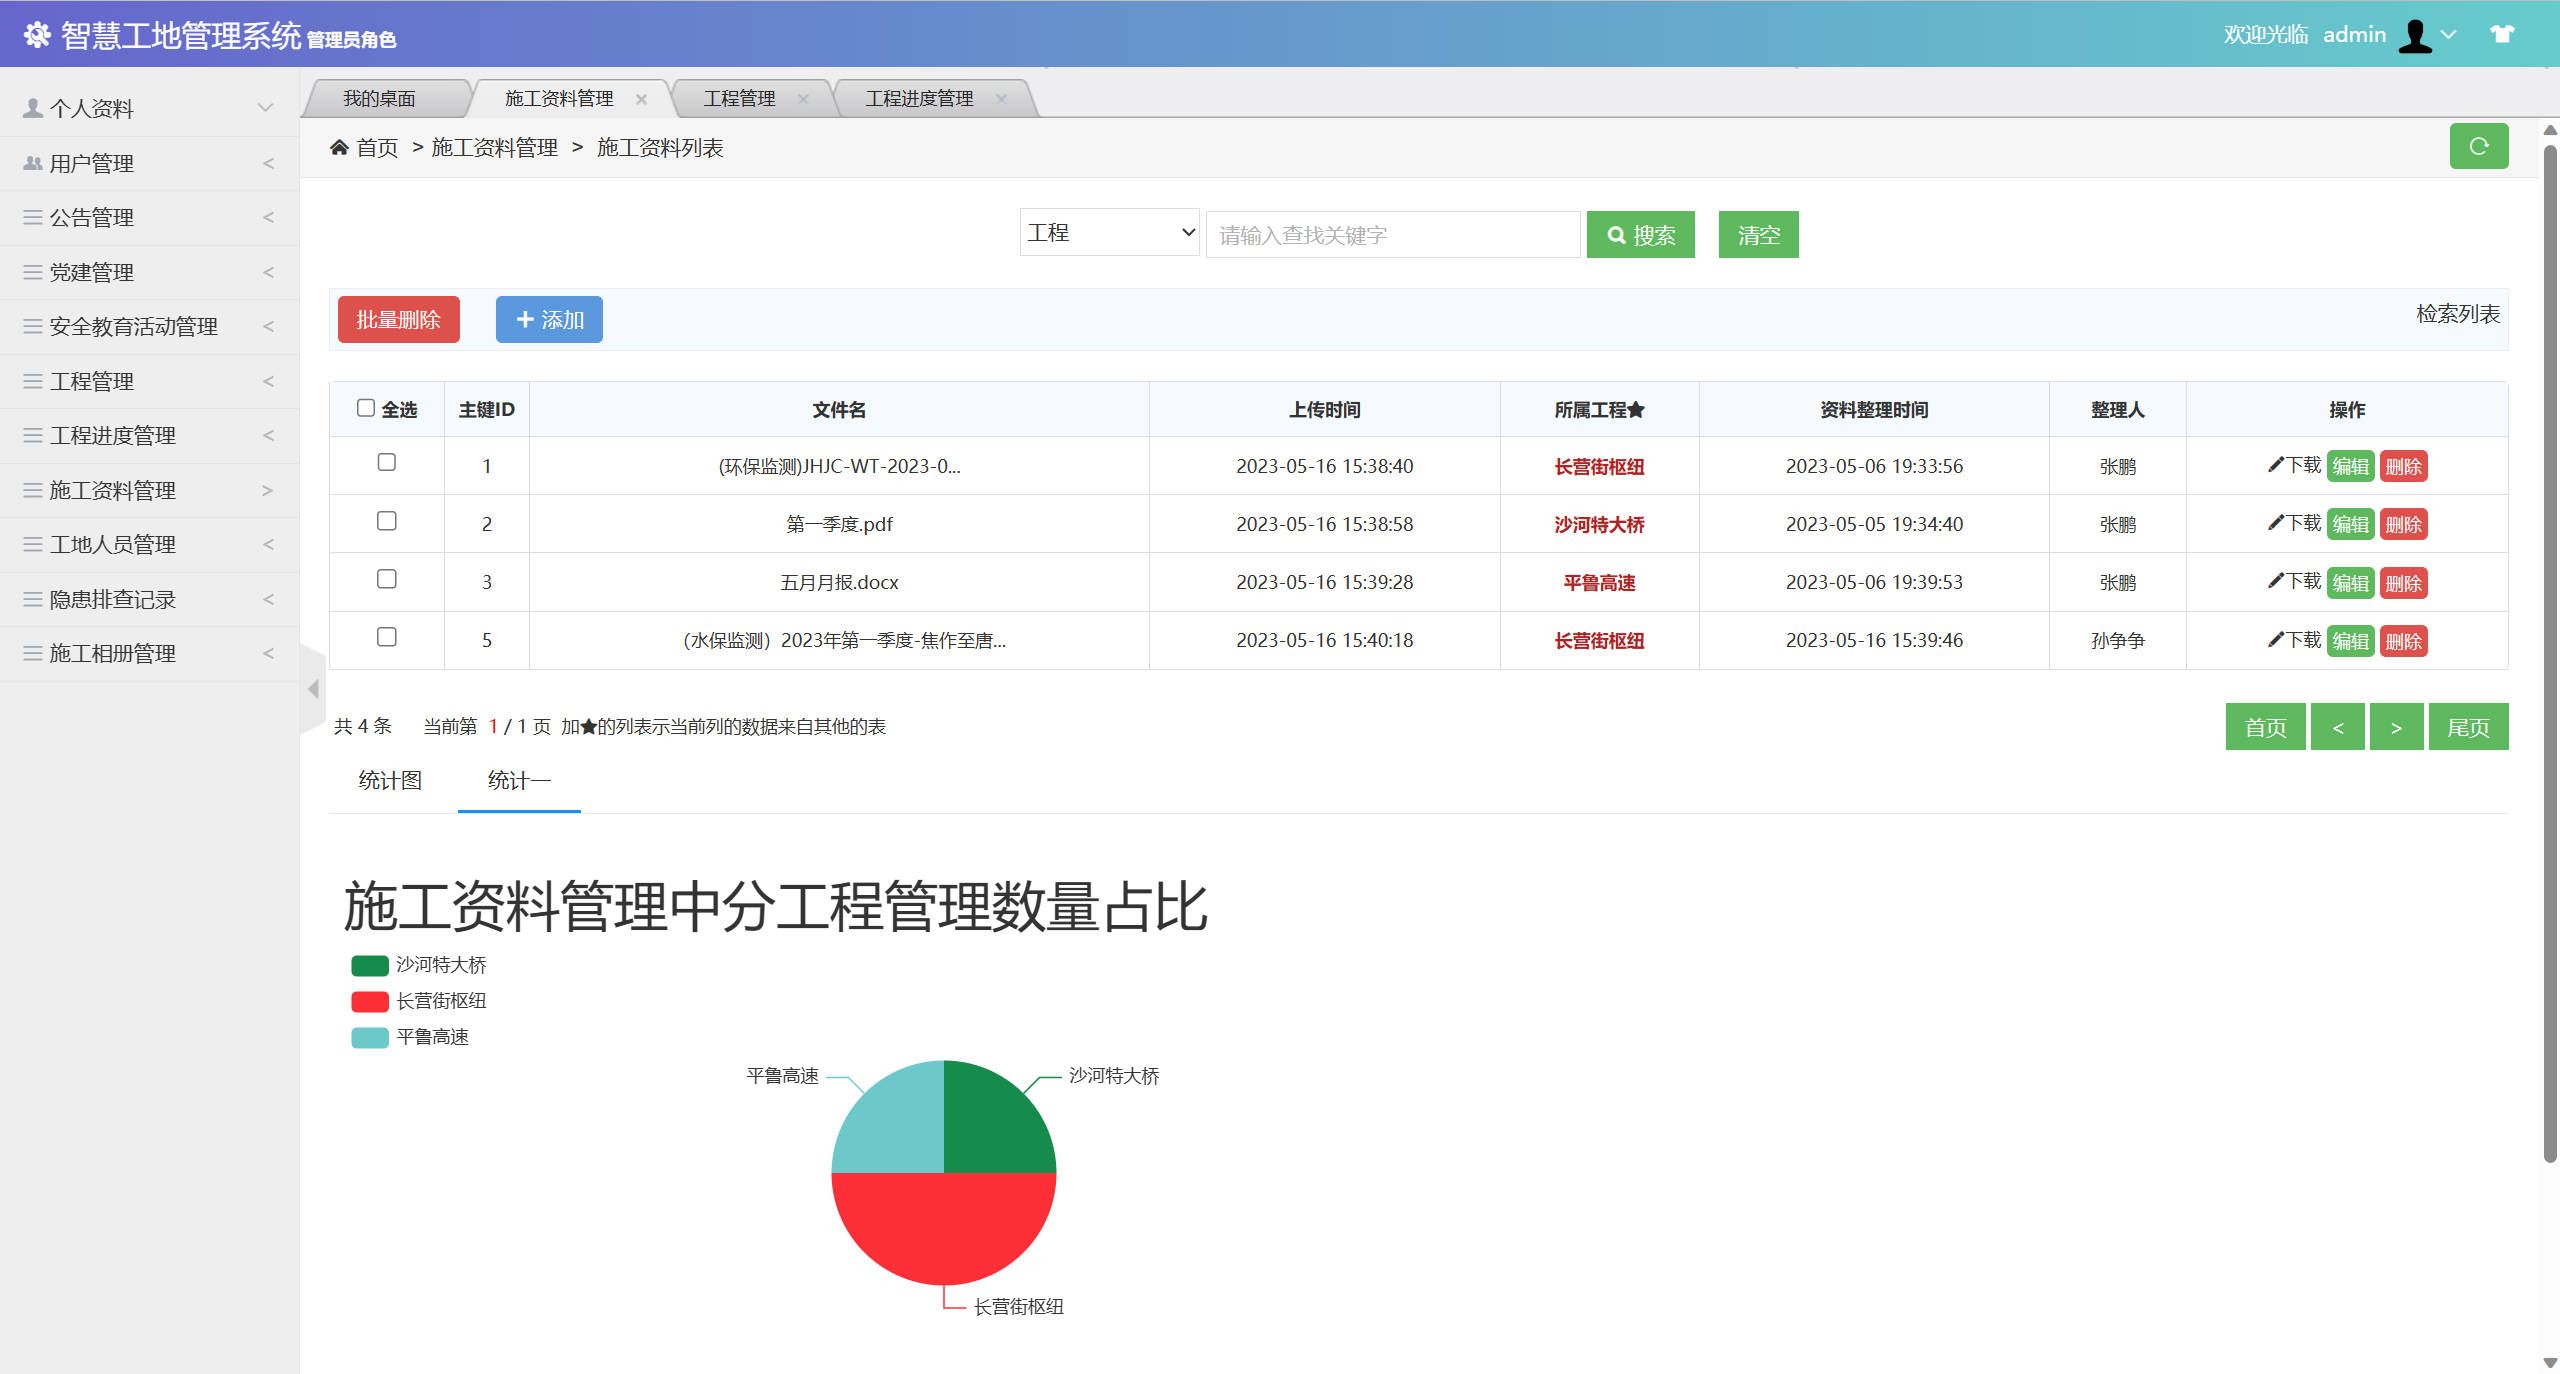Check the 全选 select-all checkbox
The image size is (2560, 1374).
pos(366,407)
